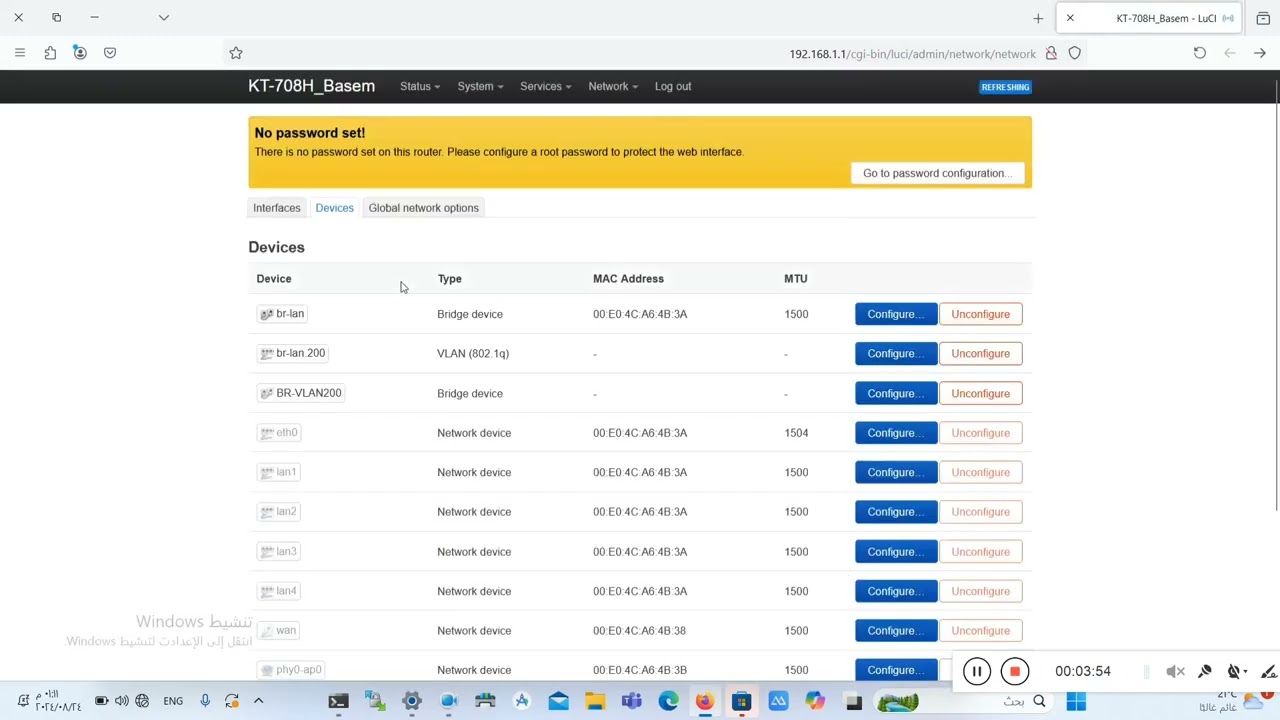Open Settings gear from the taskbar
Image resolution: width=1280 pixels, height=720 pixels.
click(412, 702)
